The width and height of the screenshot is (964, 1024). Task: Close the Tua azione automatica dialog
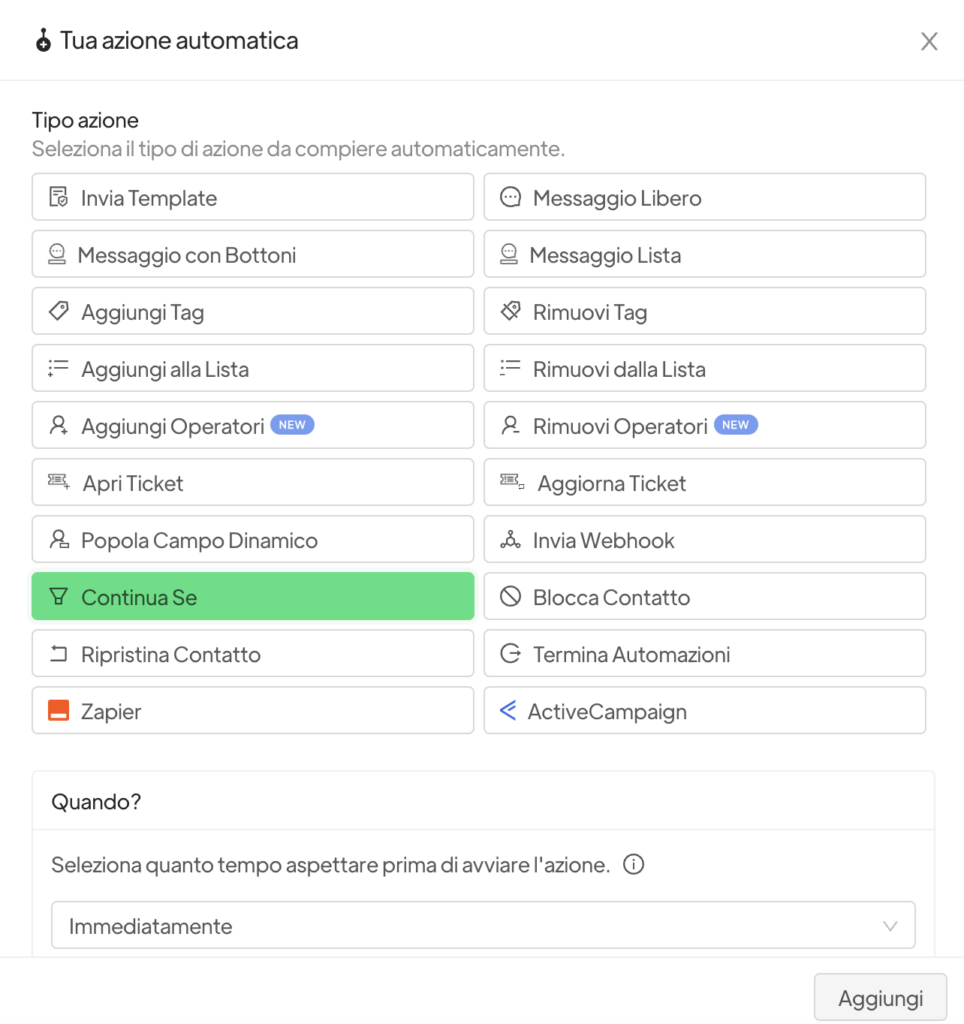pos(929,41)
